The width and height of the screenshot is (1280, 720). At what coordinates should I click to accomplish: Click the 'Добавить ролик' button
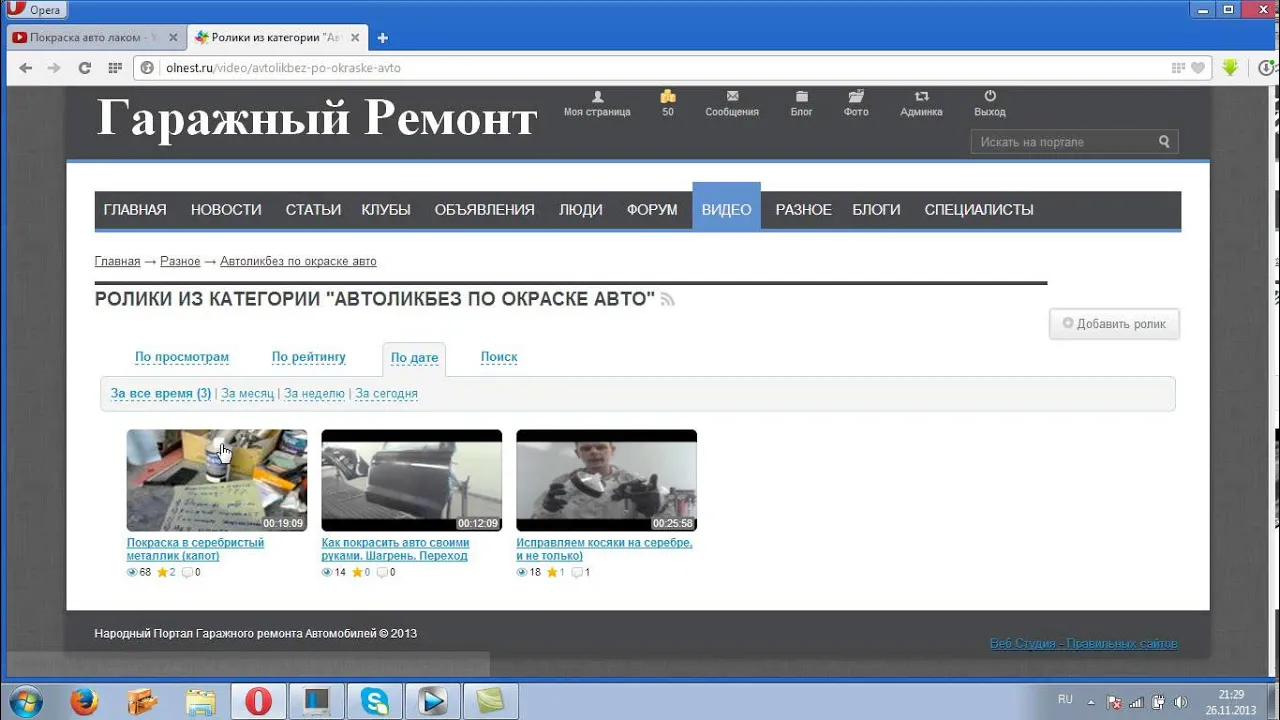1114,324
